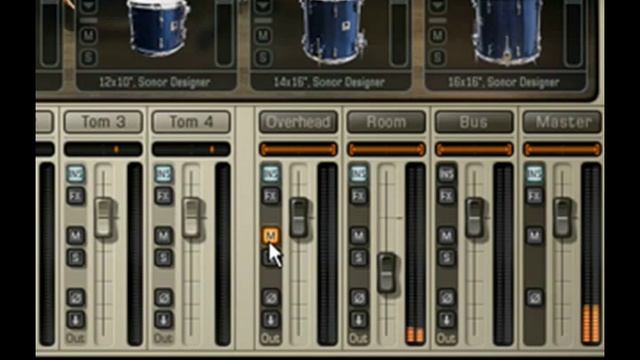
Task: Invert phase on the Overhead channel
Action: 271,298
